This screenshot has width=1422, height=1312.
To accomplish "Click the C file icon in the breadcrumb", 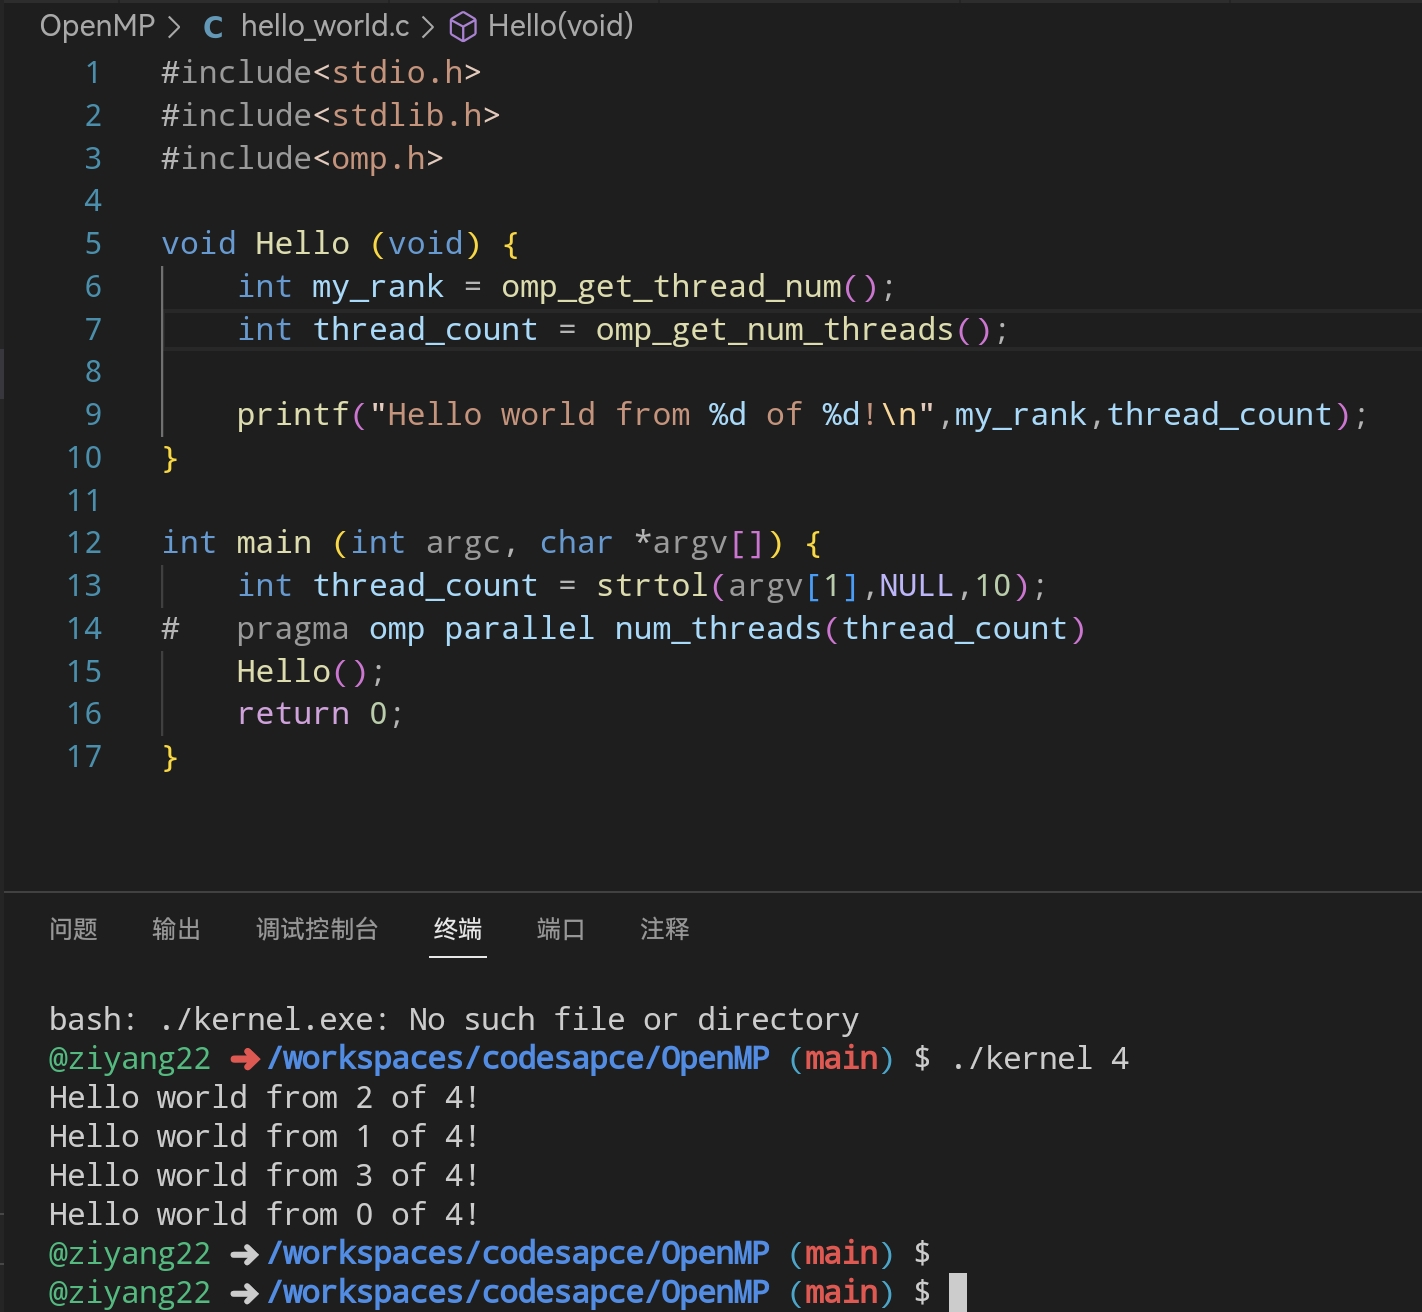I will click(213, 27).
